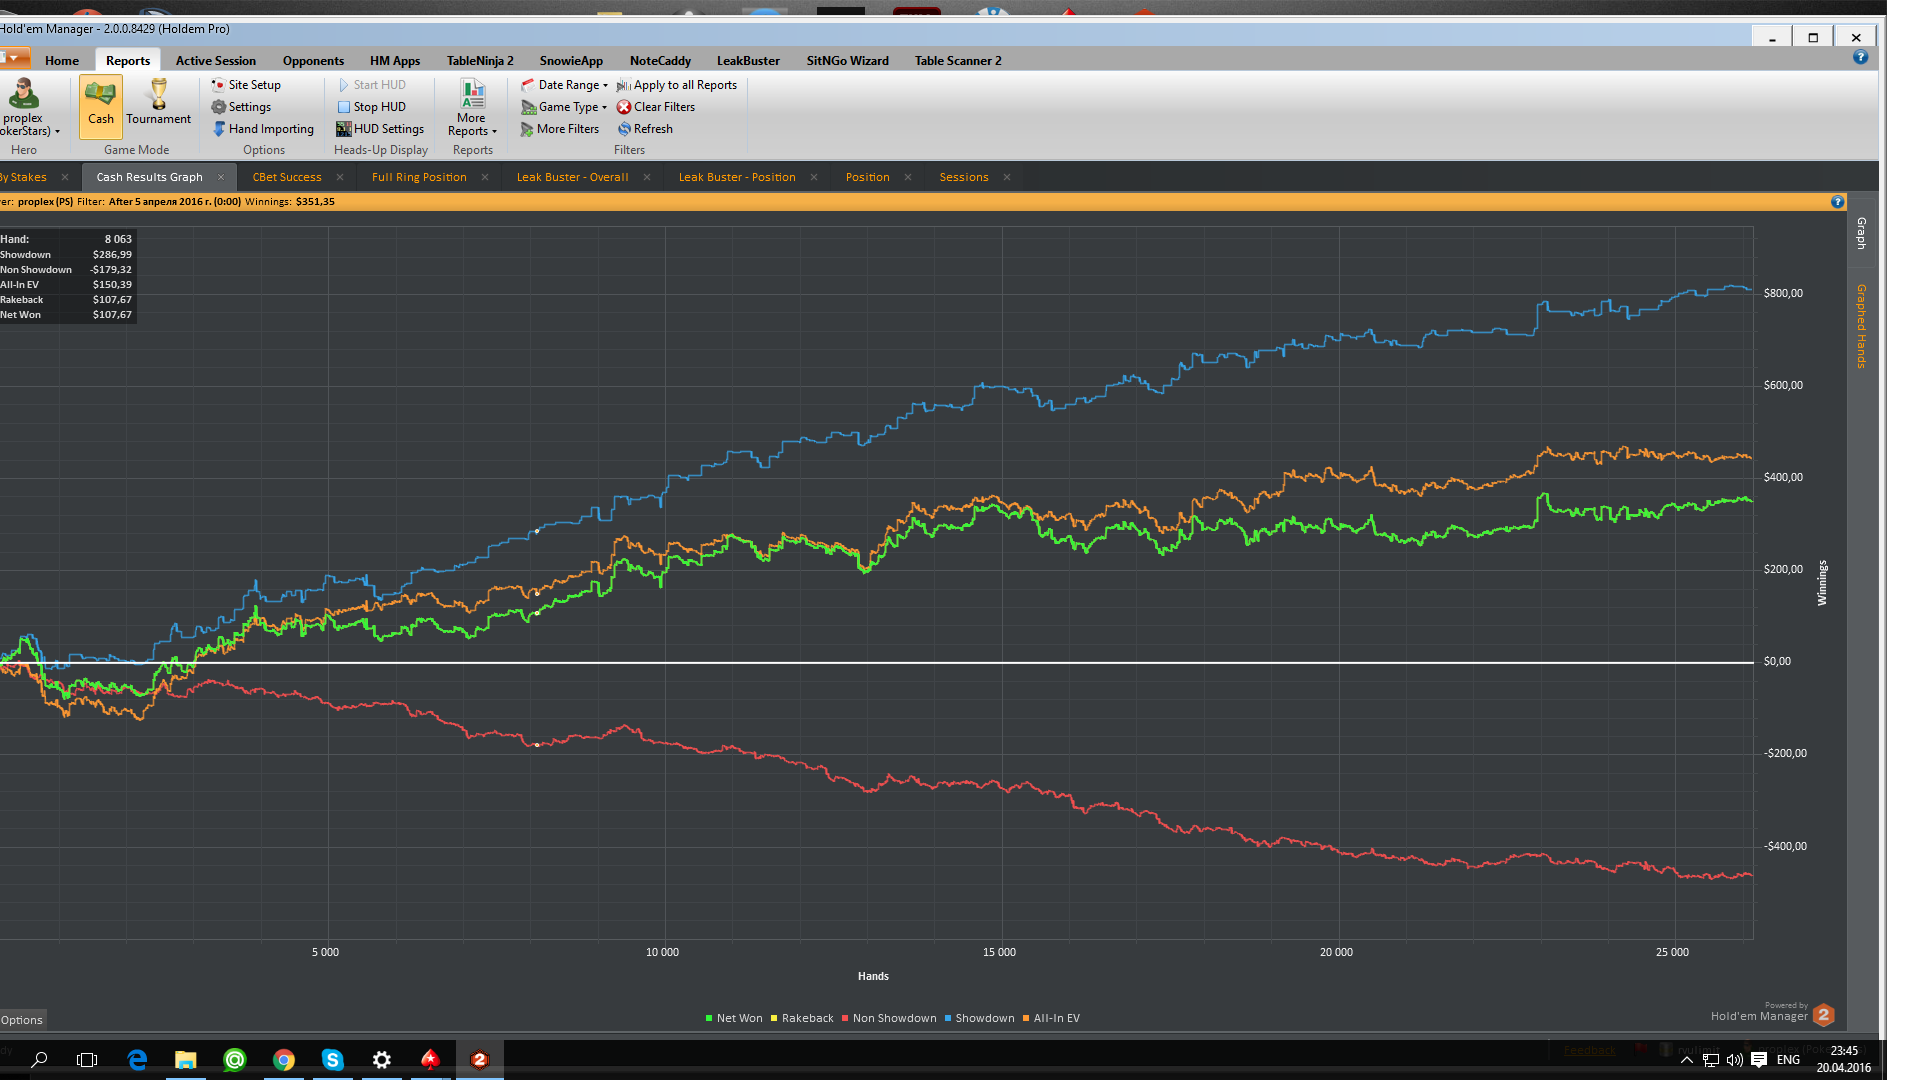Viewport: 1920px width, 1080px height.
Task: Open Date Range dropdown
Action: point(565,85)
